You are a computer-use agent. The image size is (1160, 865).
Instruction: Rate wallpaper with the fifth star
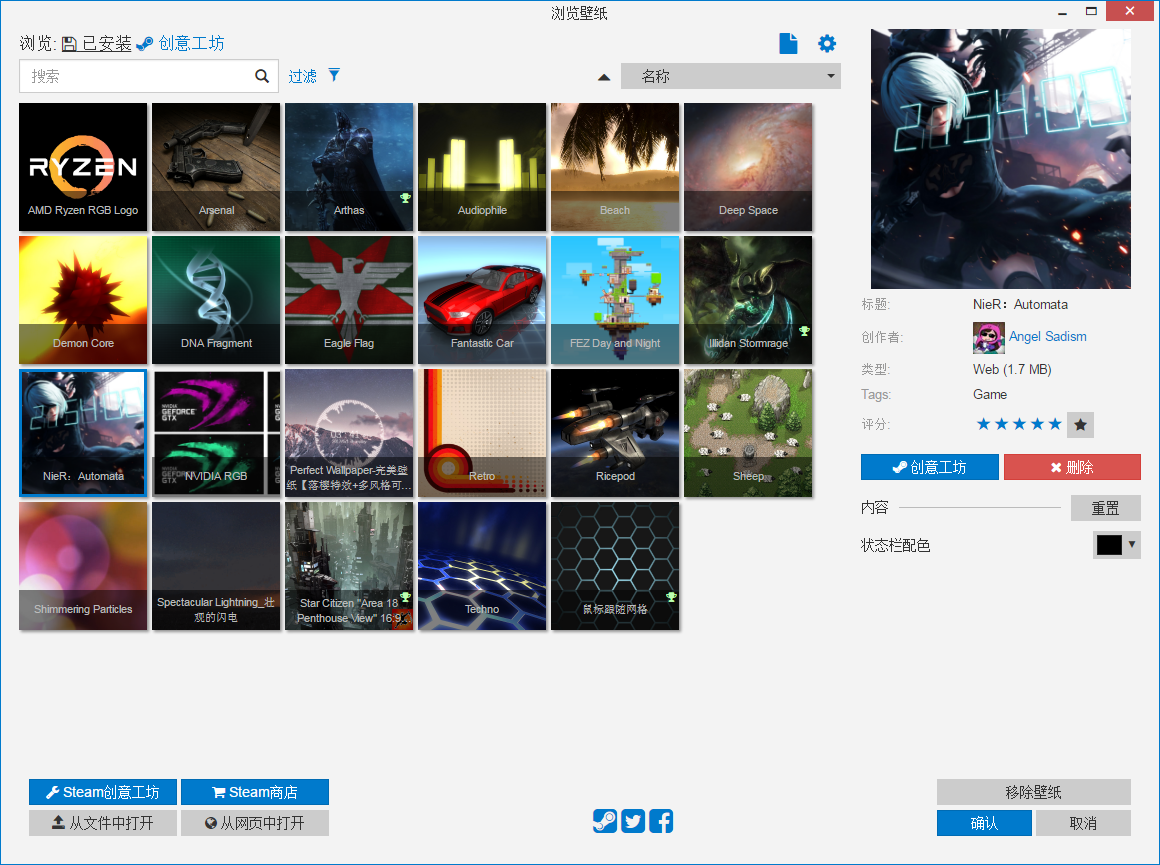pos(1055,424)
